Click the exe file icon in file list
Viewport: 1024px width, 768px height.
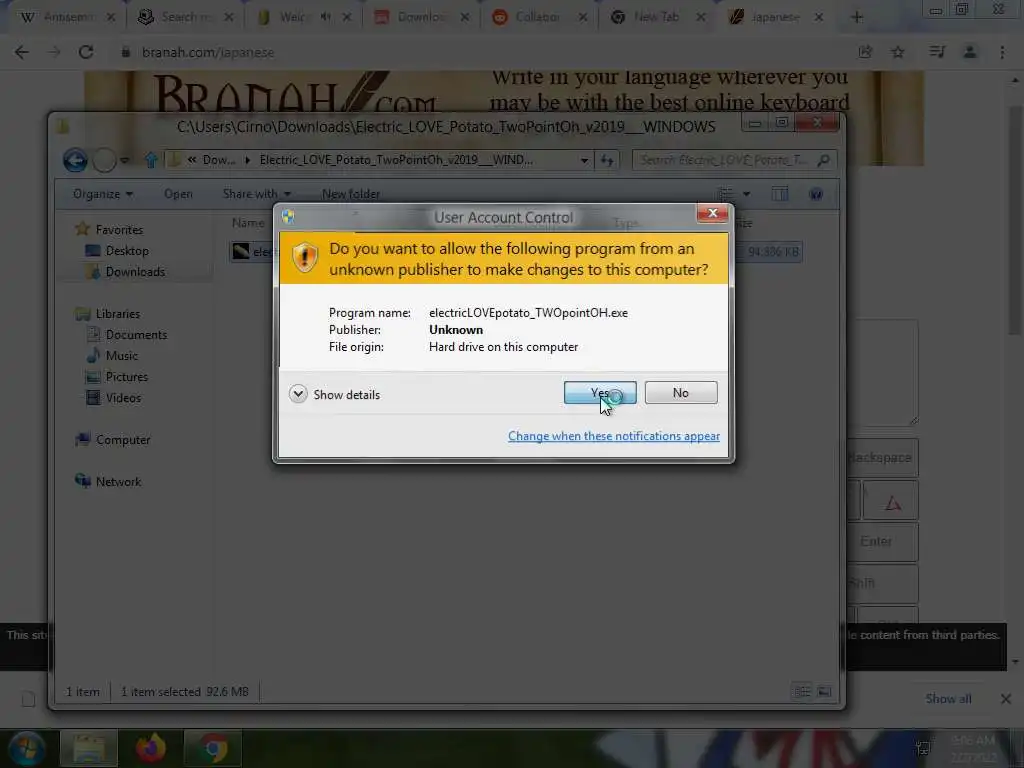pyautogui.click(x=241, y=251)
